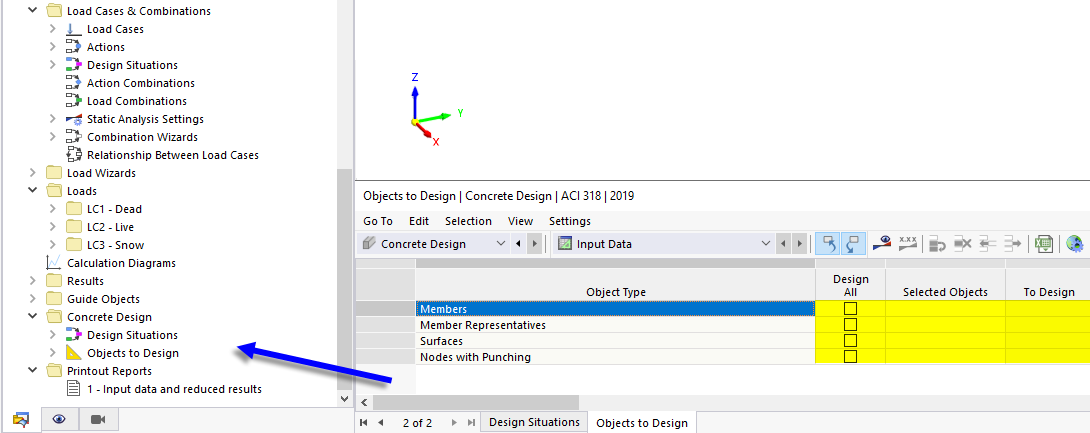Open the Data navigator tab icon
Viewport: 1090px width, 433px height.
coord(21,419)
